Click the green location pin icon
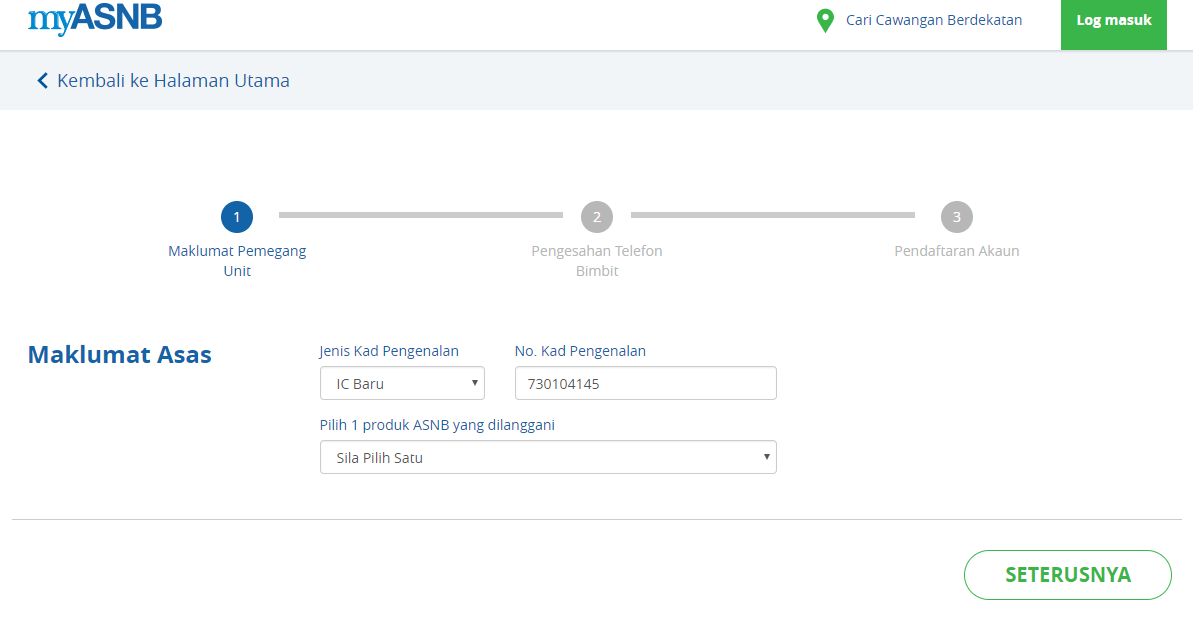Viewport: 1193px width, 619px height. (825, 21)
